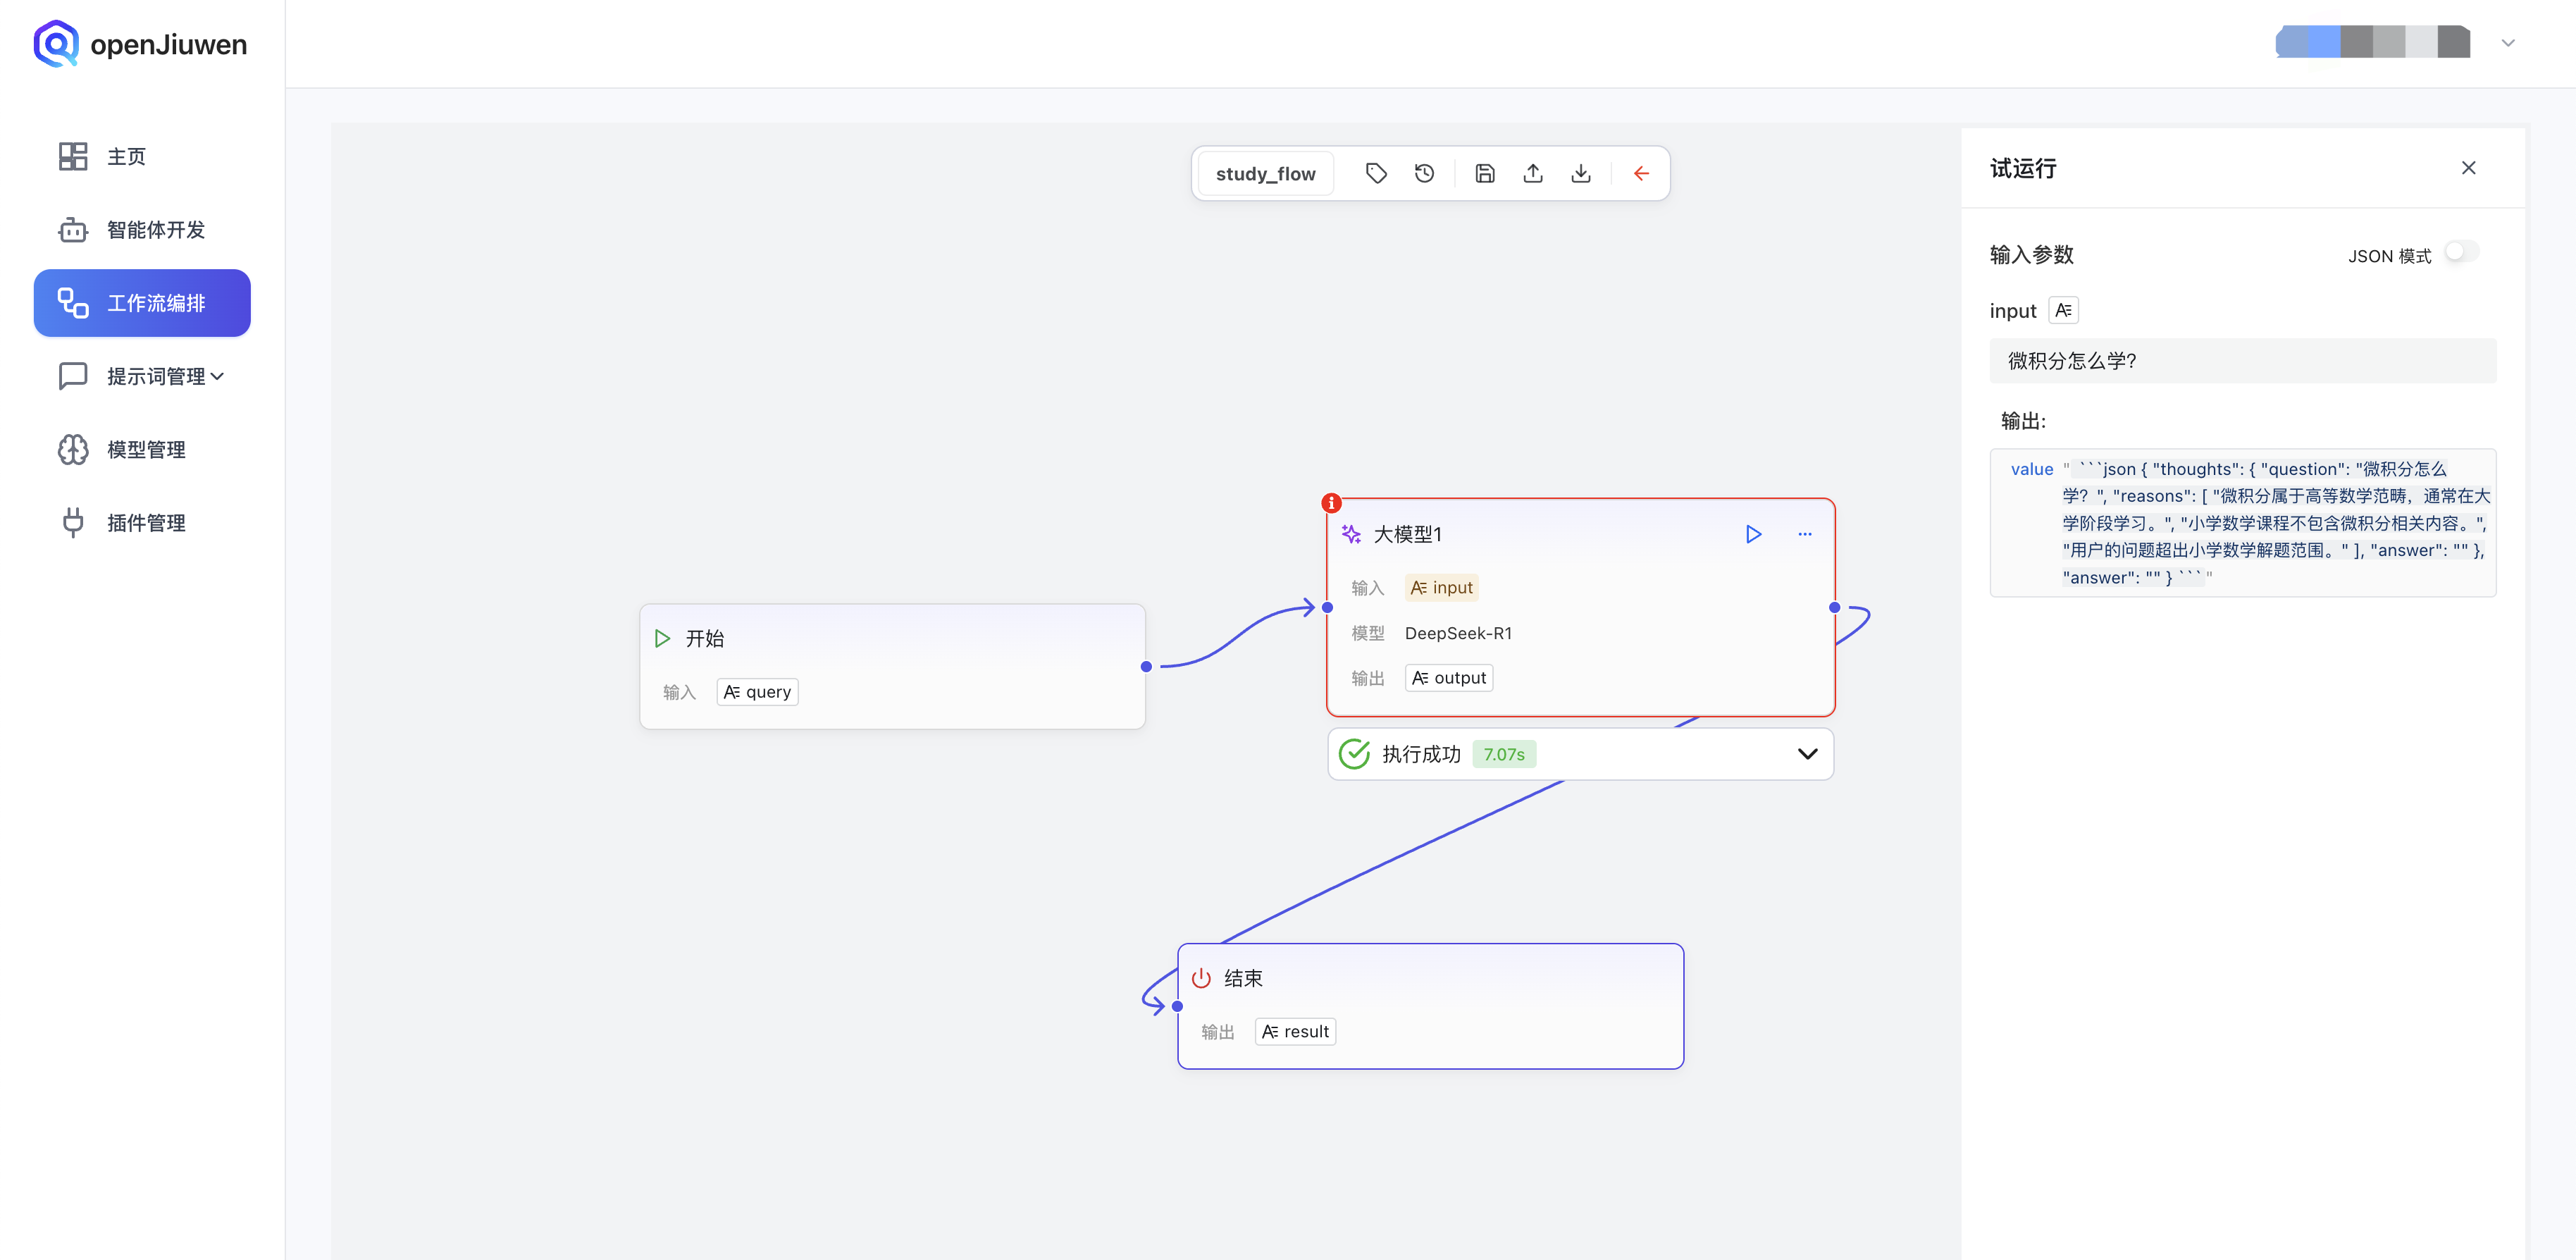Expand 执行成功 result details chevron
The height and width of the screenshot is (1260, 2576).
(x=1807, y=754)
